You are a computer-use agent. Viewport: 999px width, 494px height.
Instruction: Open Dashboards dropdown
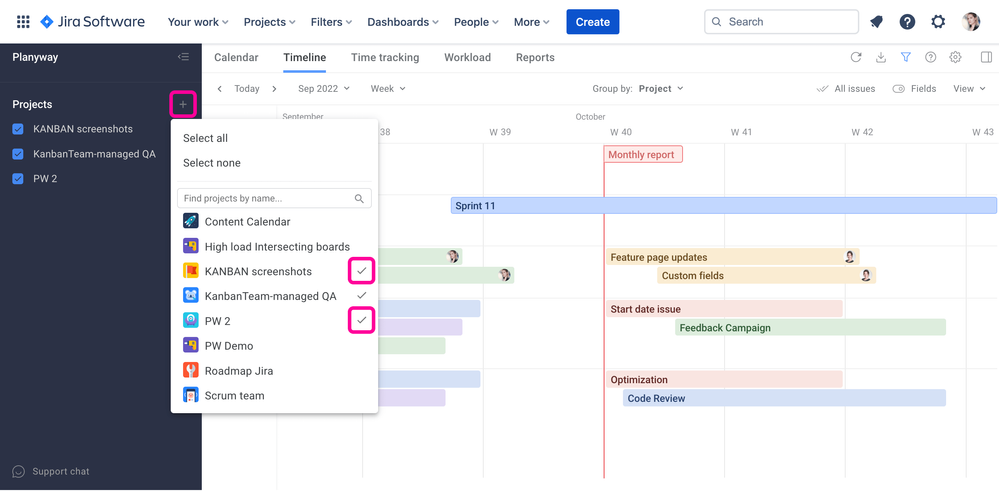[x=403, y=22]
